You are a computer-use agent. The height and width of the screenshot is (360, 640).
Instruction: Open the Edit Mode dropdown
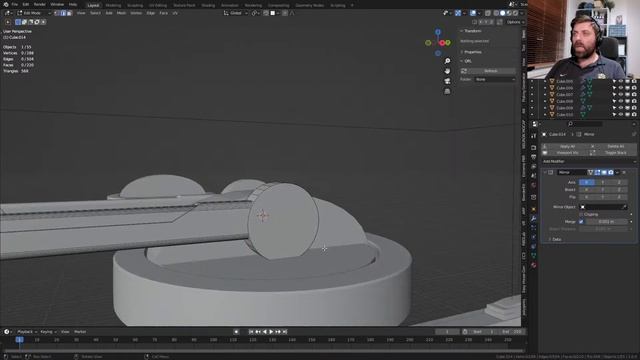[x=33, y=13]
